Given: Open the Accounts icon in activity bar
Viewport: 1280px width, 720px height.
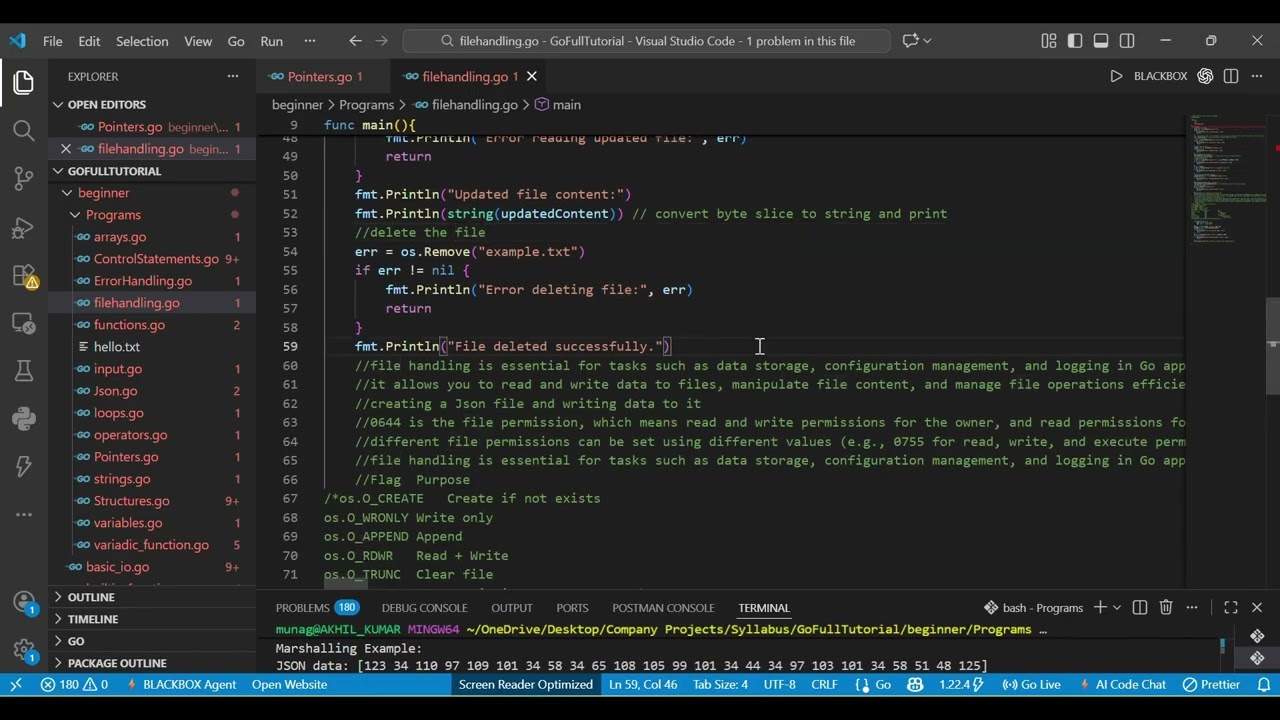Looking at the screenshot, I should point(24,603).
